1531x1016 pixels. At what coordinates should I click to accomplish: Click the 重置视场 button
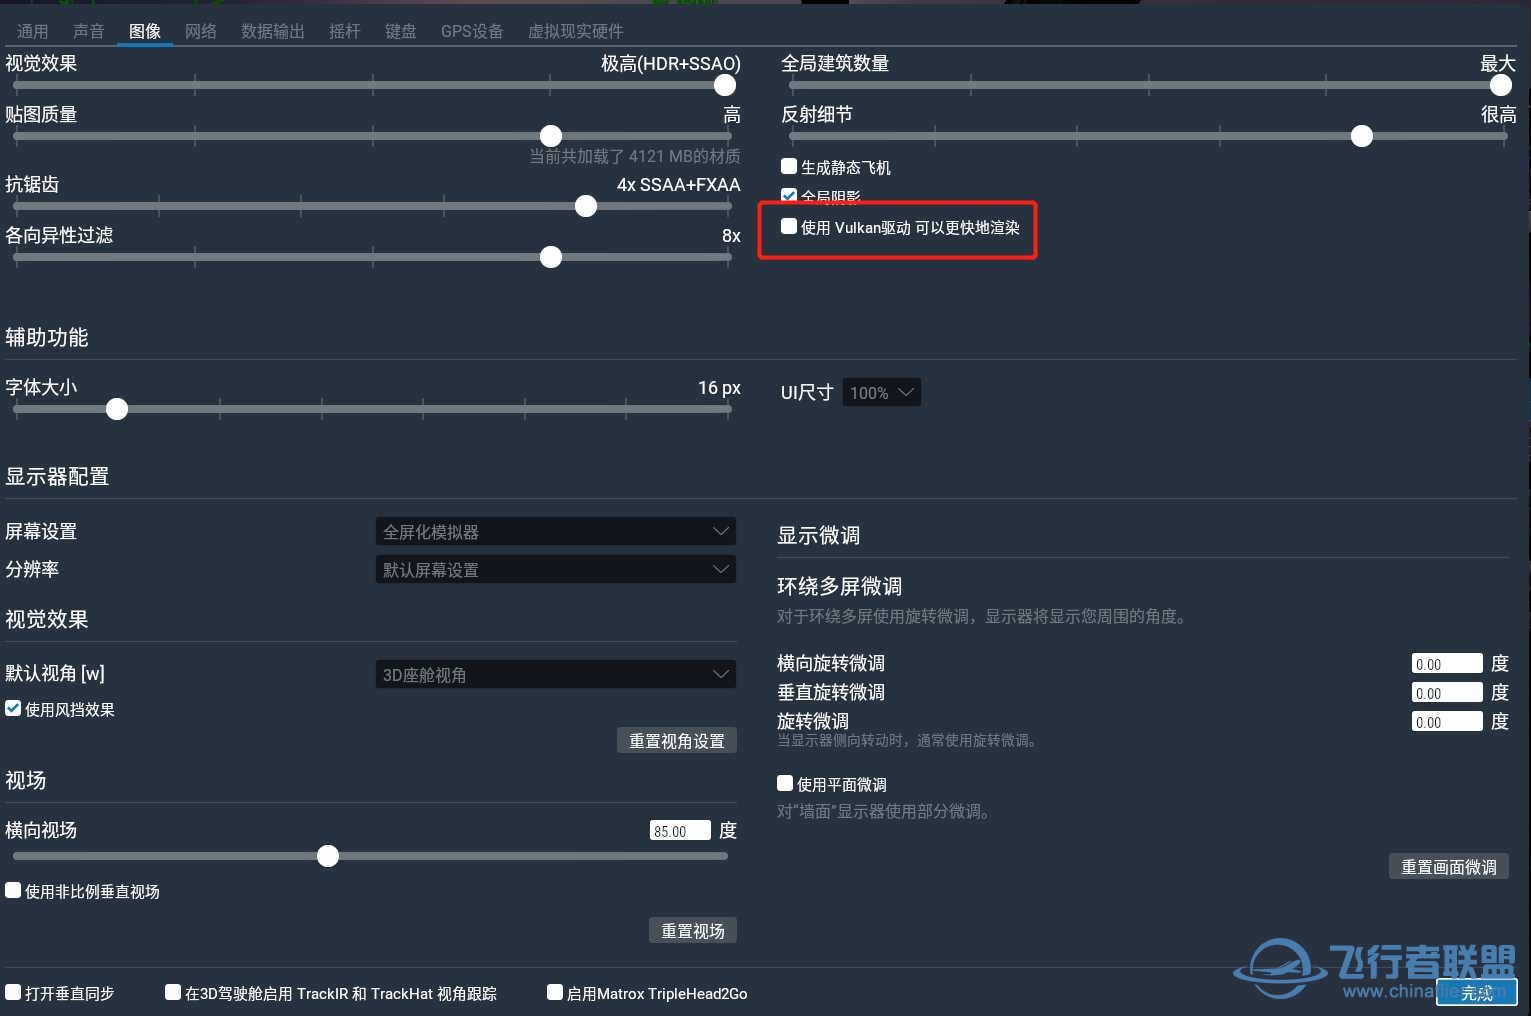693,930
